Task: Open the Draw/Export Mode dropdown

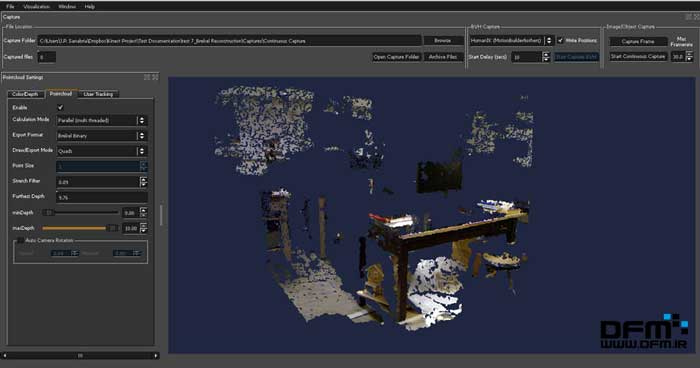Action: pos(102,151)
